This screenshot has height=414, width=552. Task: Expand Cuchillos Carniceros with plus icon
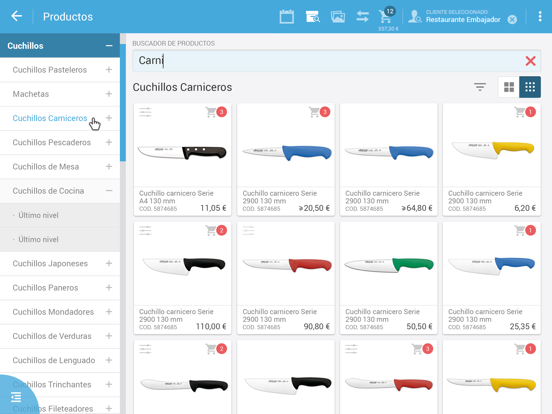(x=109, y=118)
